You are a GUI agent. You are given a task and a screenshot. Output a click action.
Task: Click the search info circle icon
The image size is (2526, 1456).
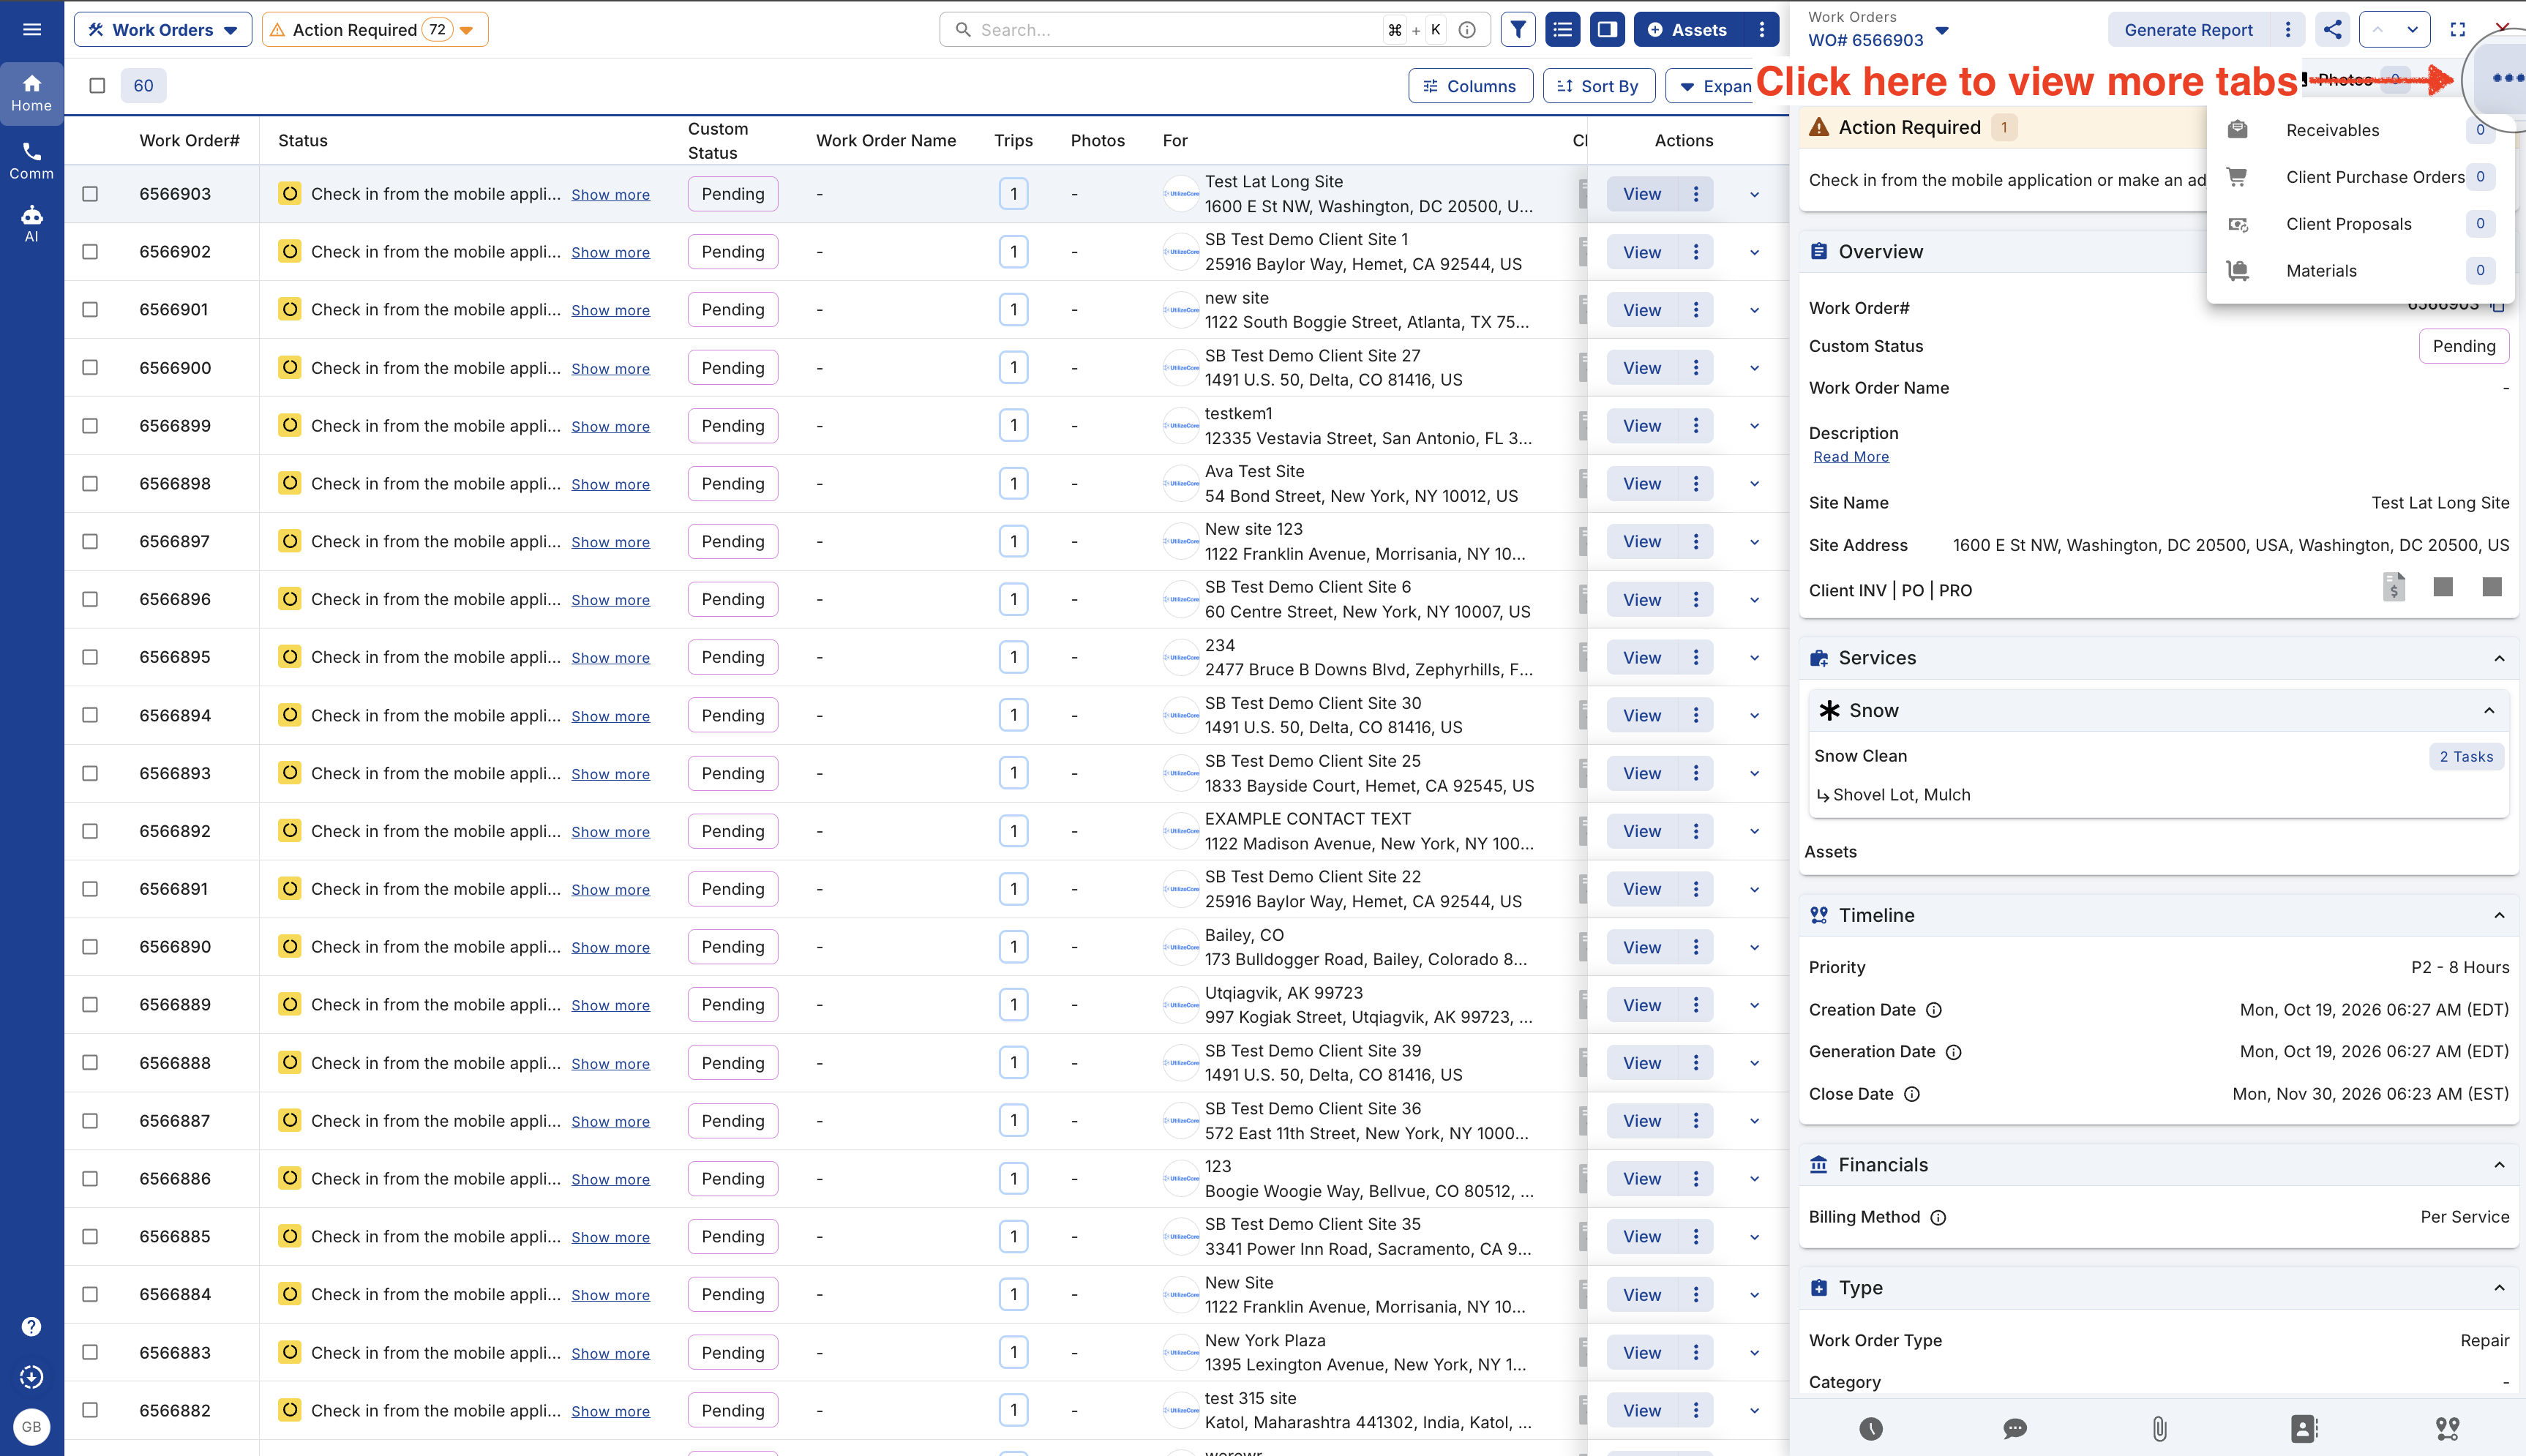[1467, 29]
